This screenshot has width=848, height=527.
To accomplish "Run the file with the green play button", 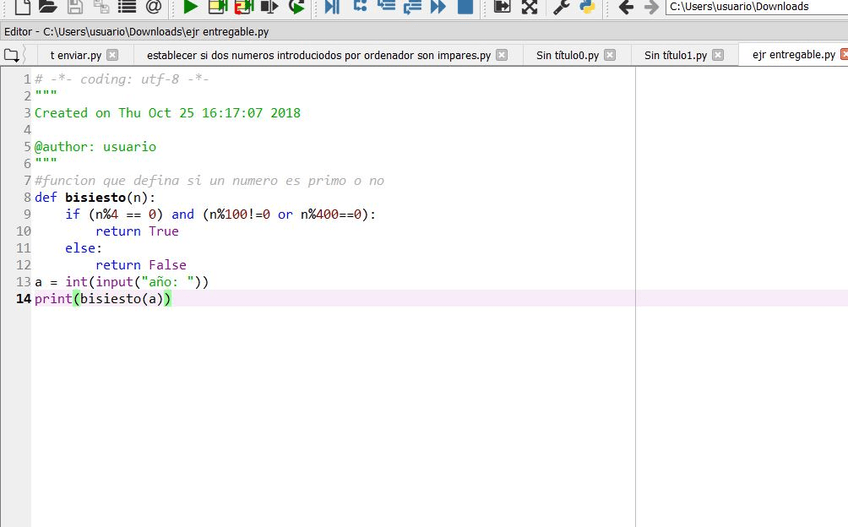I will (190, 7).
